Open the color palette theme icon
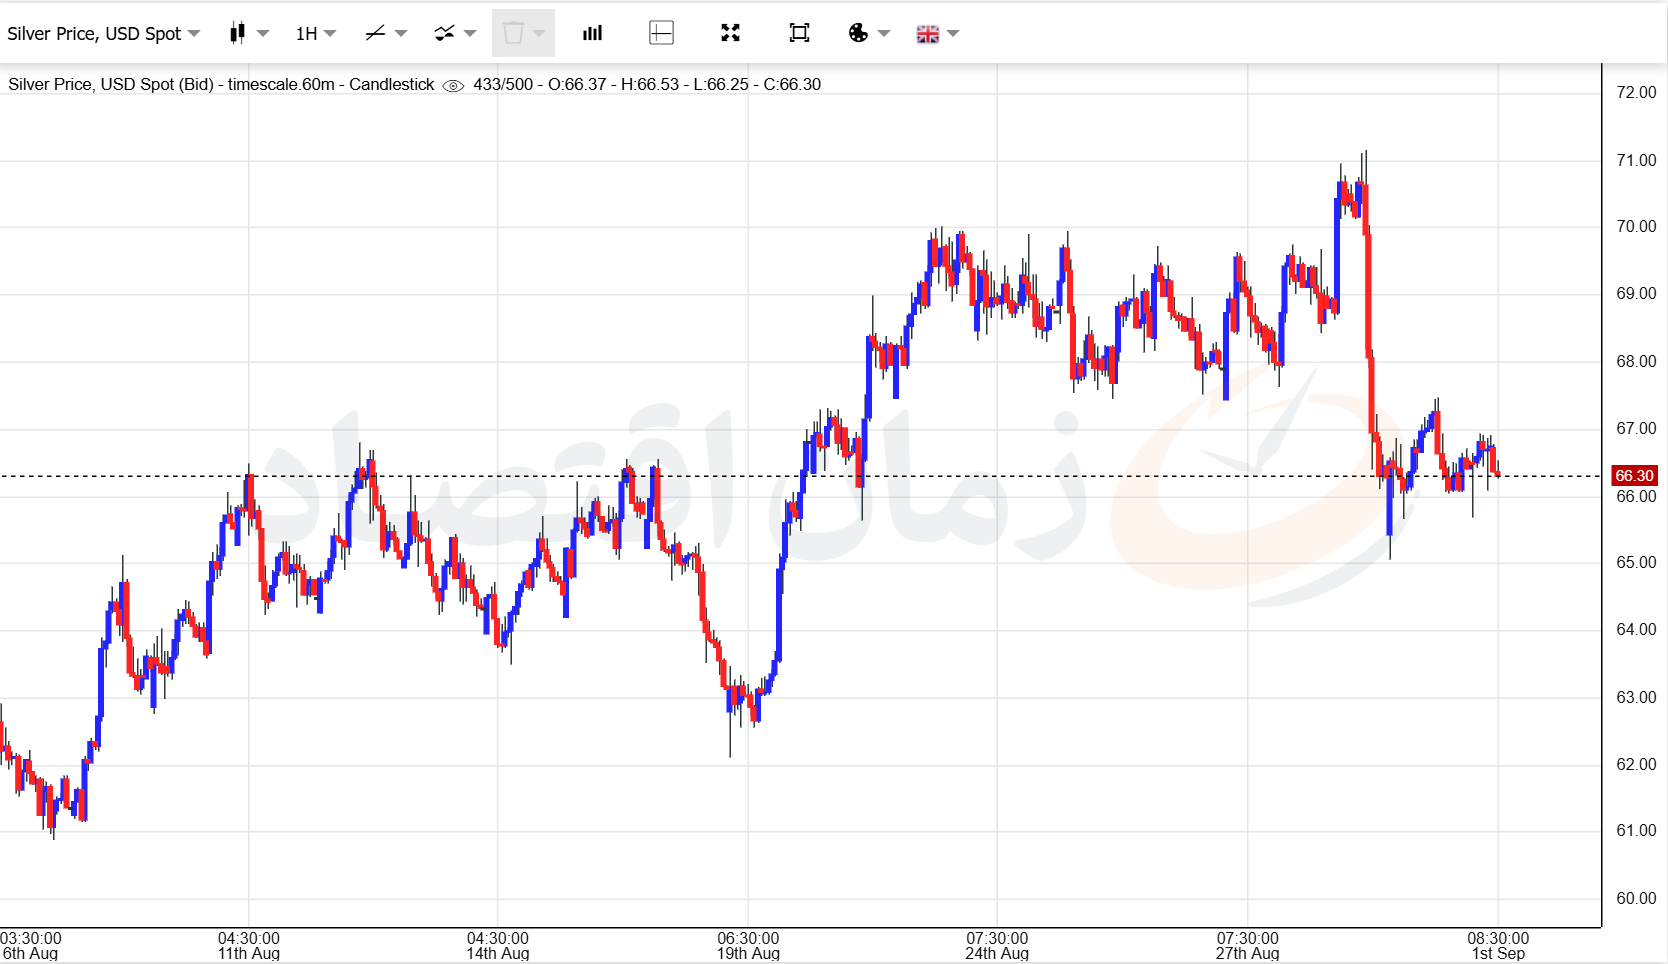 pyautogui.click(x=858, y=33)
